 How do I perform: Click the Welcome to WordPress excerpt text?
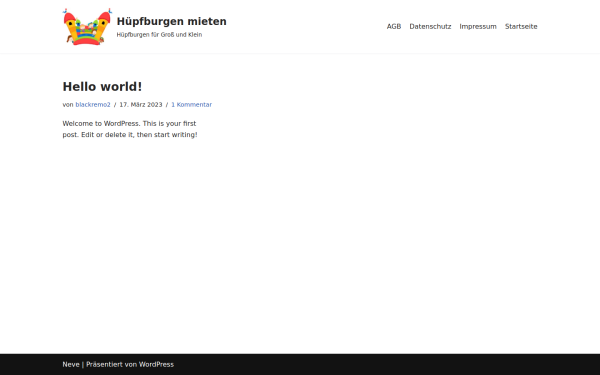[130, 129]
